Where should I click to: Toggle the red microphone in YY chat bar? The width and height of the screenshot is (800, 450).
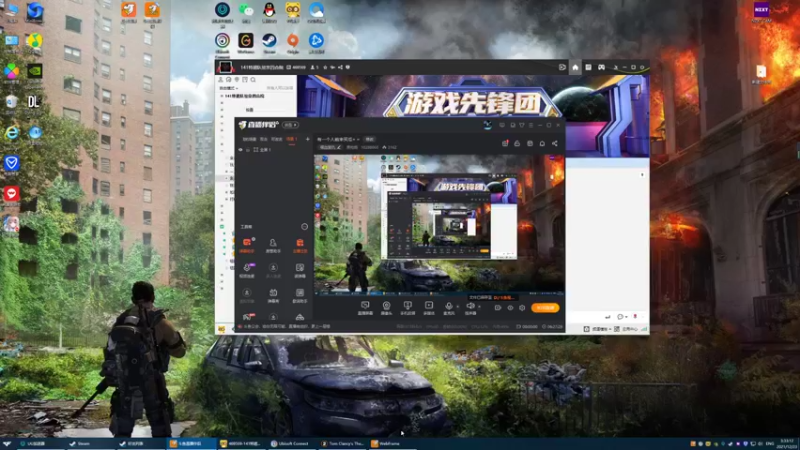(x=635, y=316)
